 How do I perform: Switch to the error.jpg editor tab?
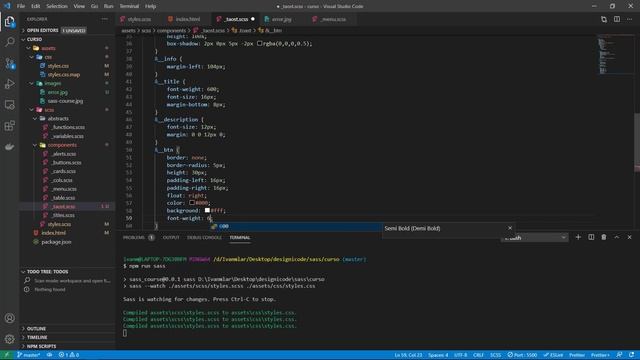click(x=282, y=19)
